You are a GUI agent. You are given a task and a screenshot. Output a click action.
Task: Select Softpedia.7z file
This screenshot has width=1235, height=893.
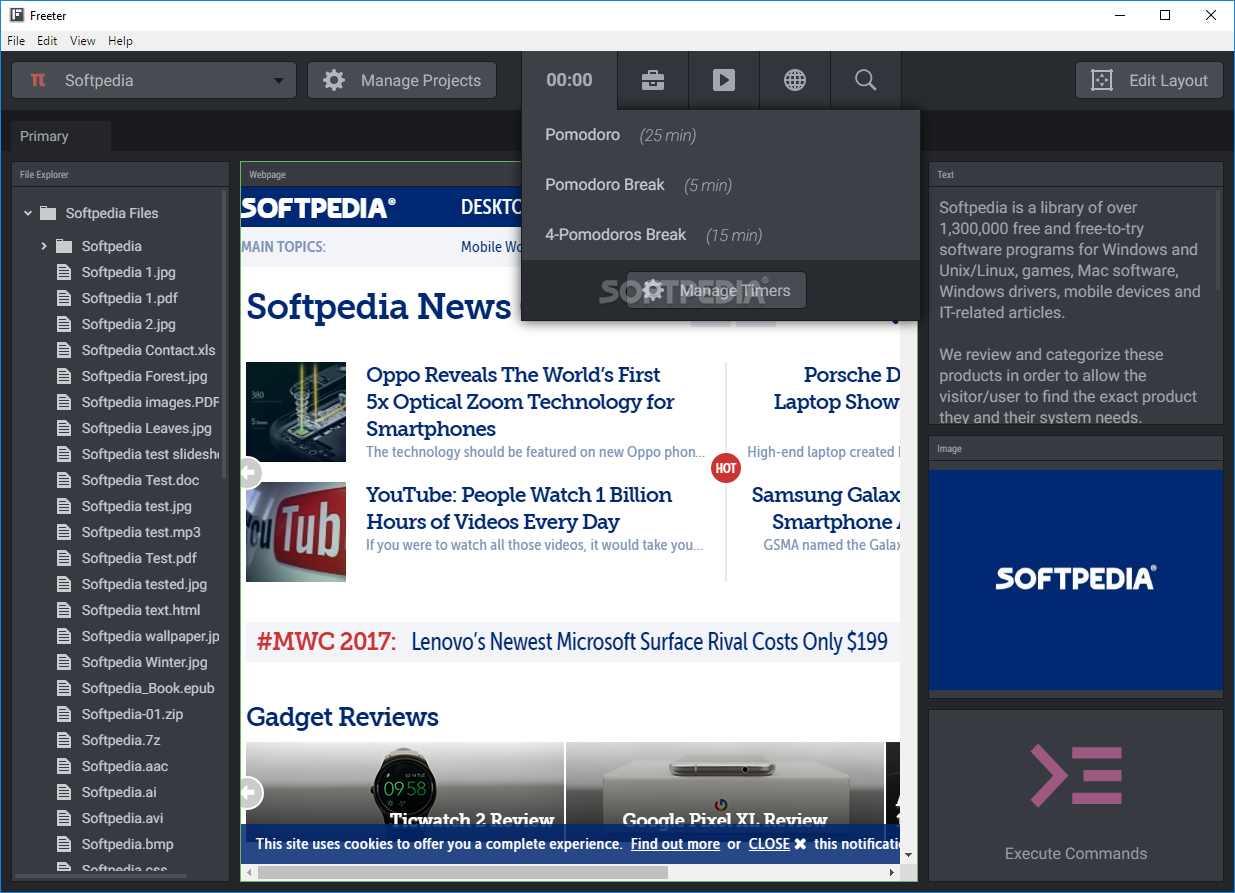[121, 740]
